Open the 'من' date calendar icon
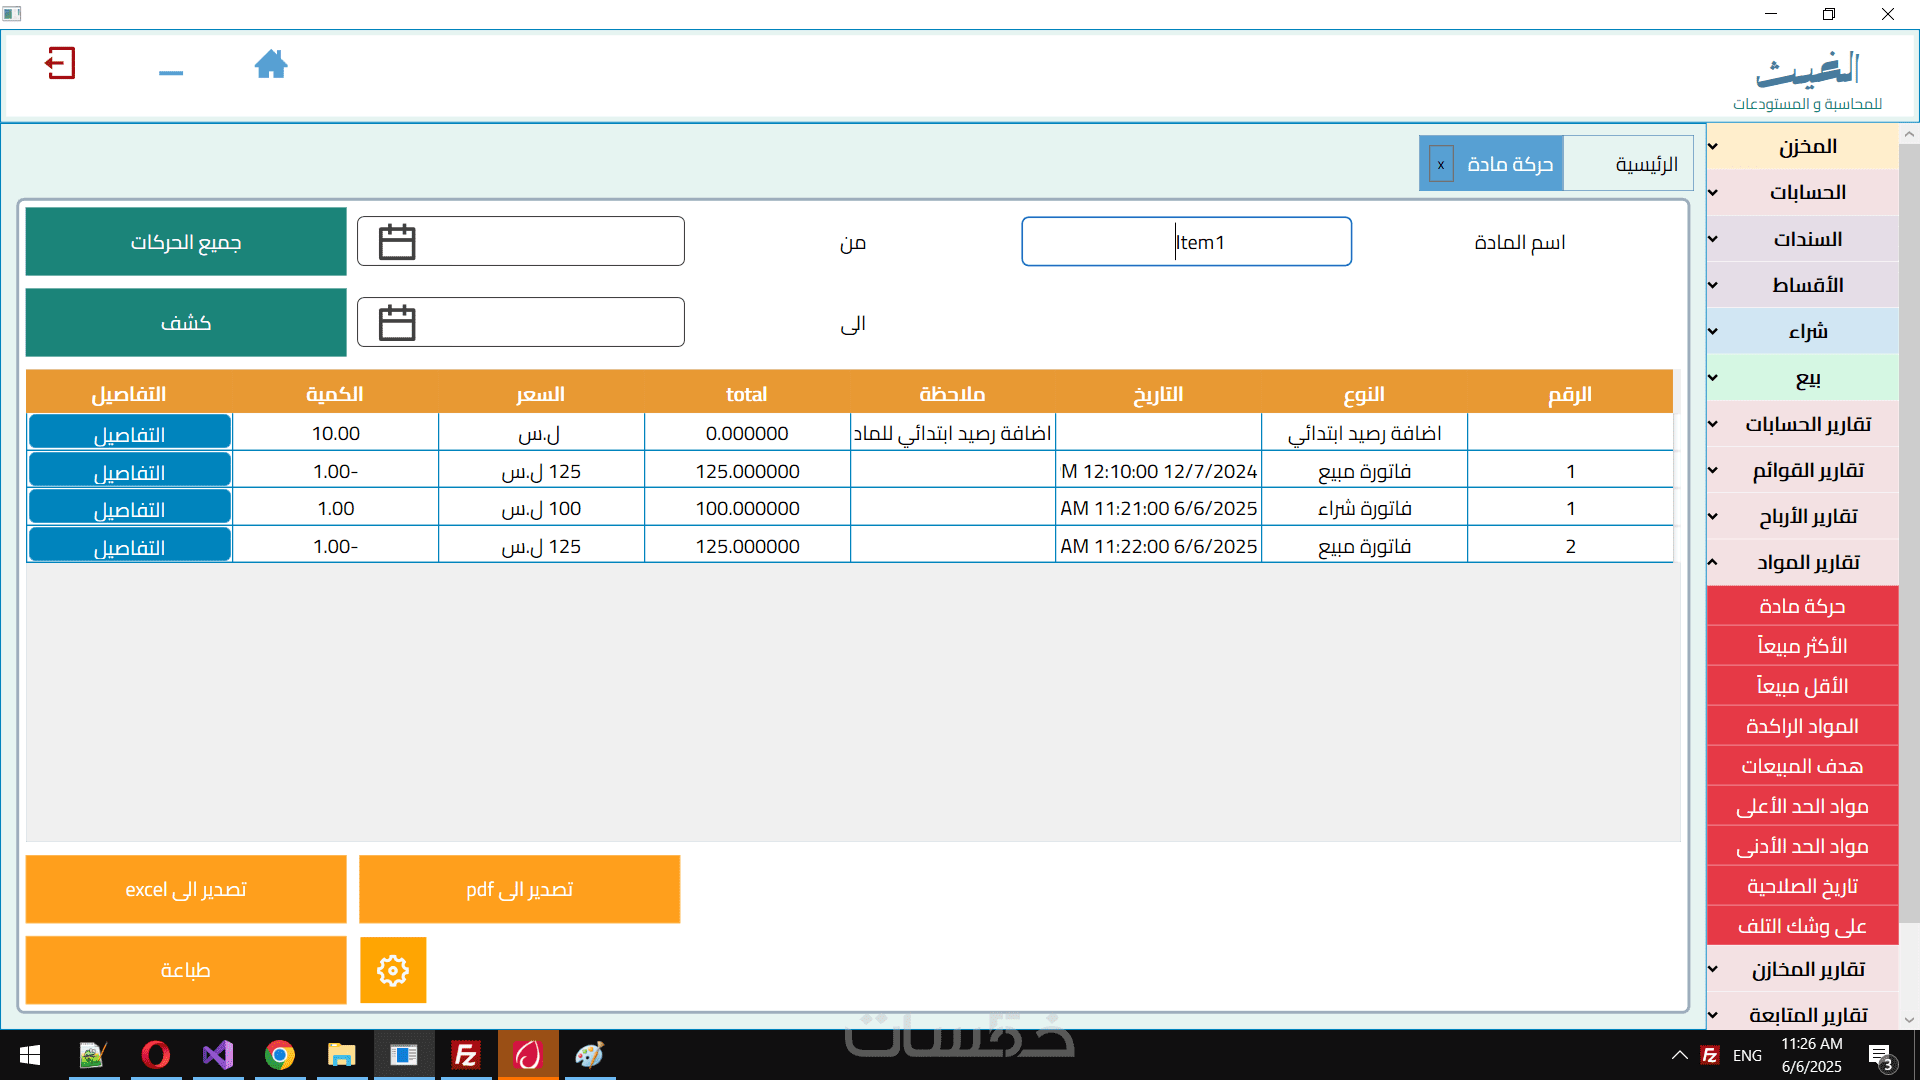This screenshot has height=1080, width=1920. pyautogui.click(x=397, y=242)
